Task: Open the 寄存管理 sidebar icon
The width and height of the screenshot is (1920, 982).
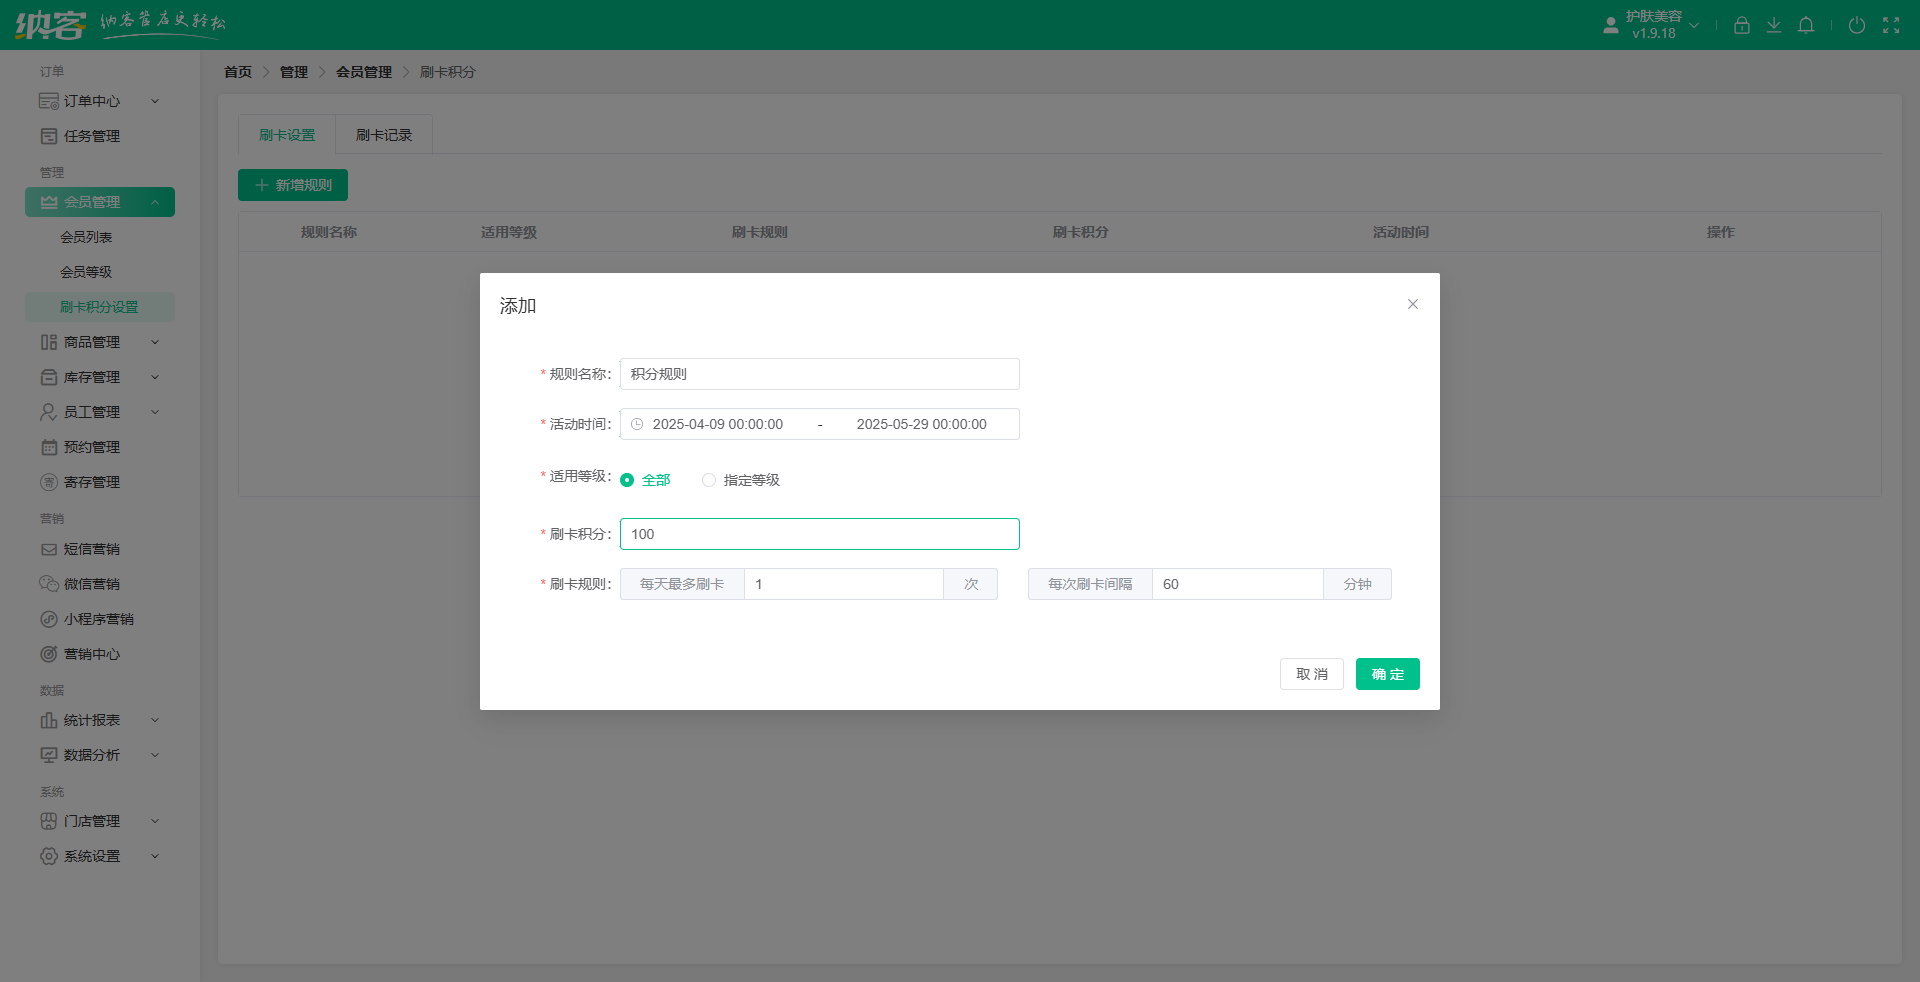Action: click(49, 482)
